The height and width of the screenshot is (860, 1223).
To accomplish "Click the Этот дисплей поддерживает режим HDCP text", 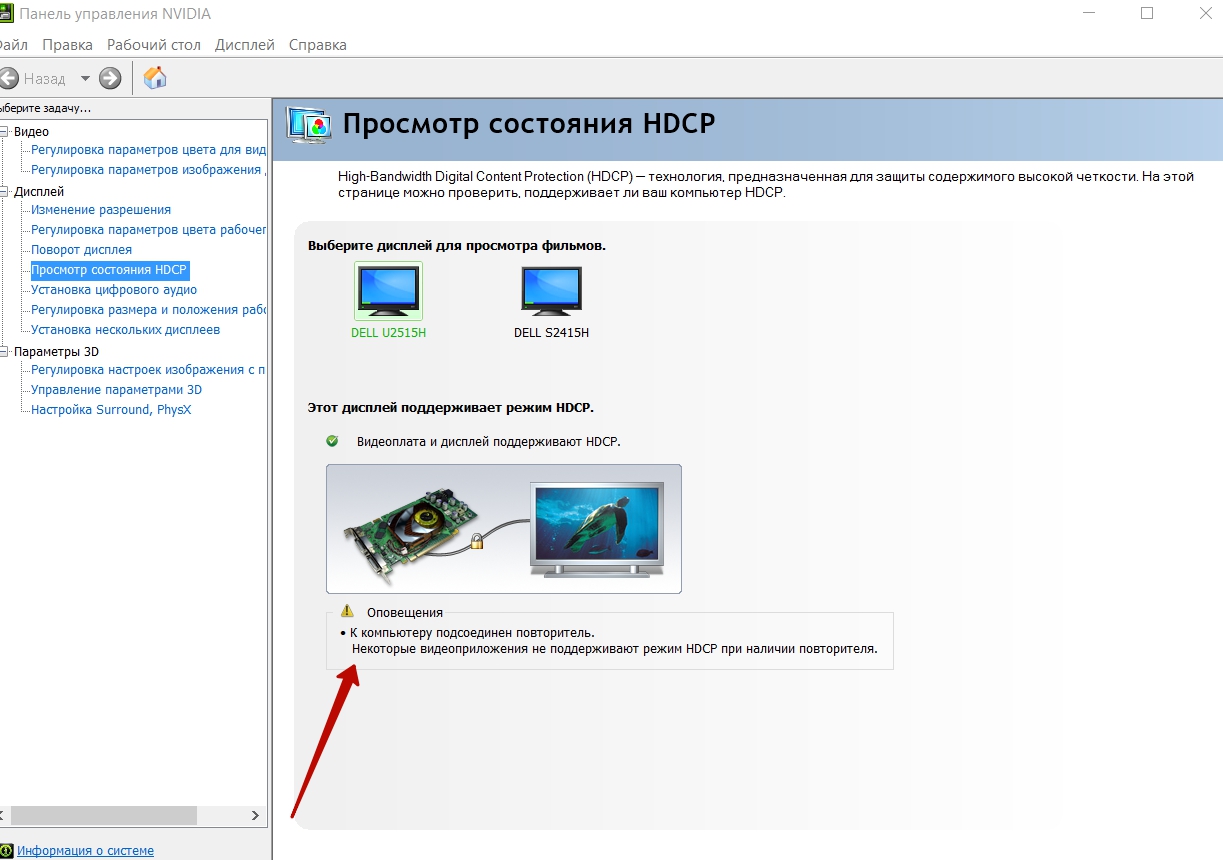I will pos(451,408).
